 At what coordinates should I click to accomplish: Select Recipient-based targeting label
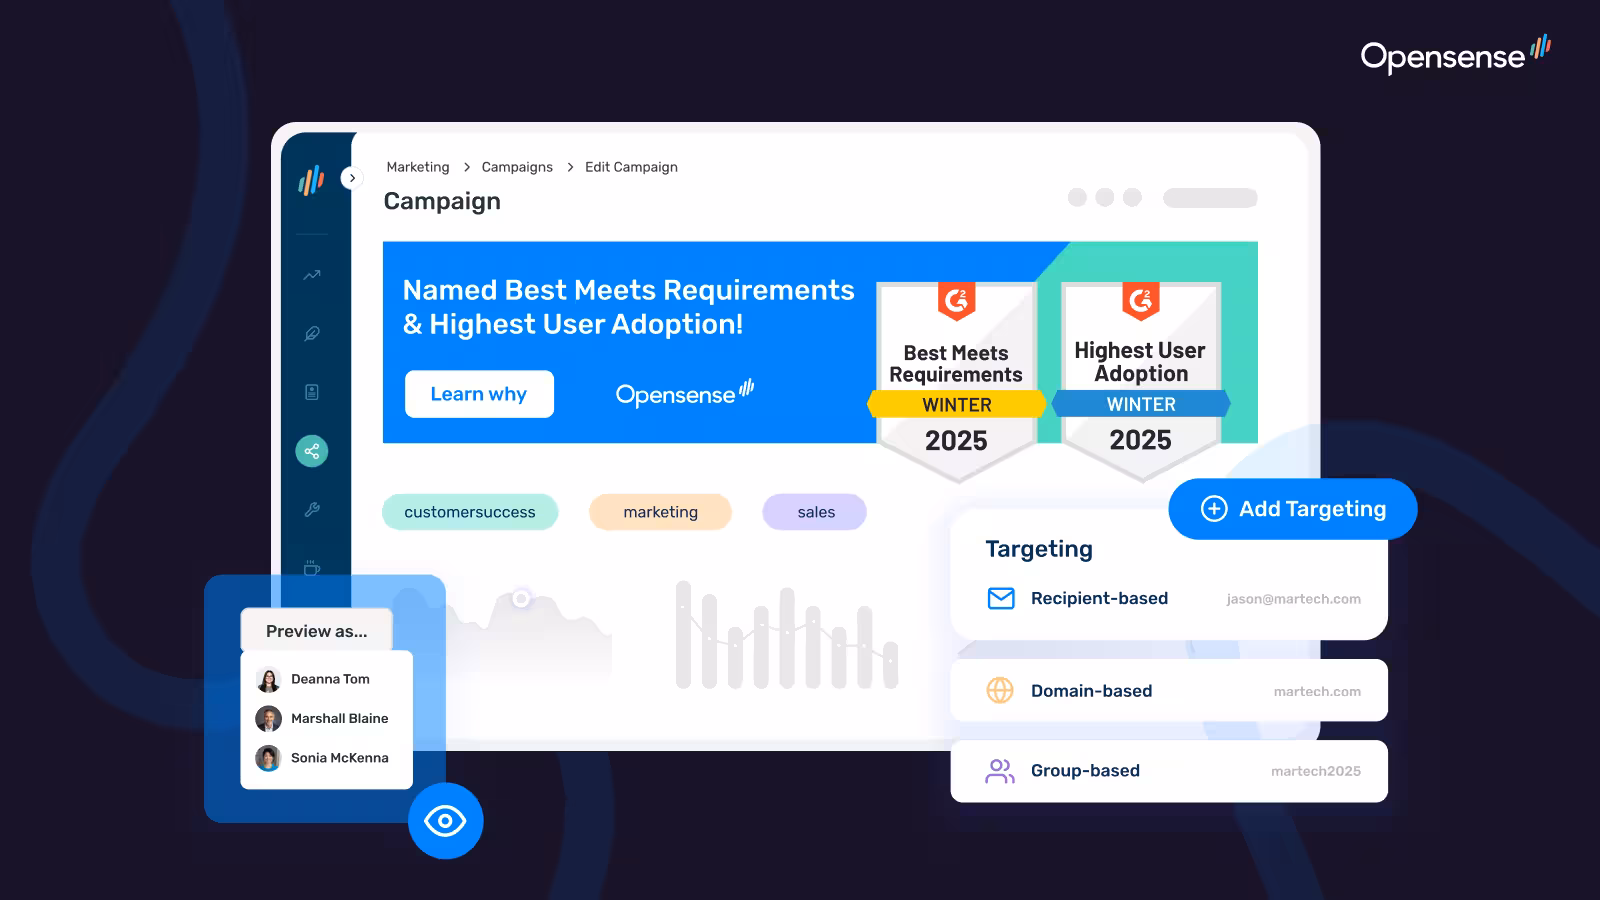click(x=1099, y=598)
